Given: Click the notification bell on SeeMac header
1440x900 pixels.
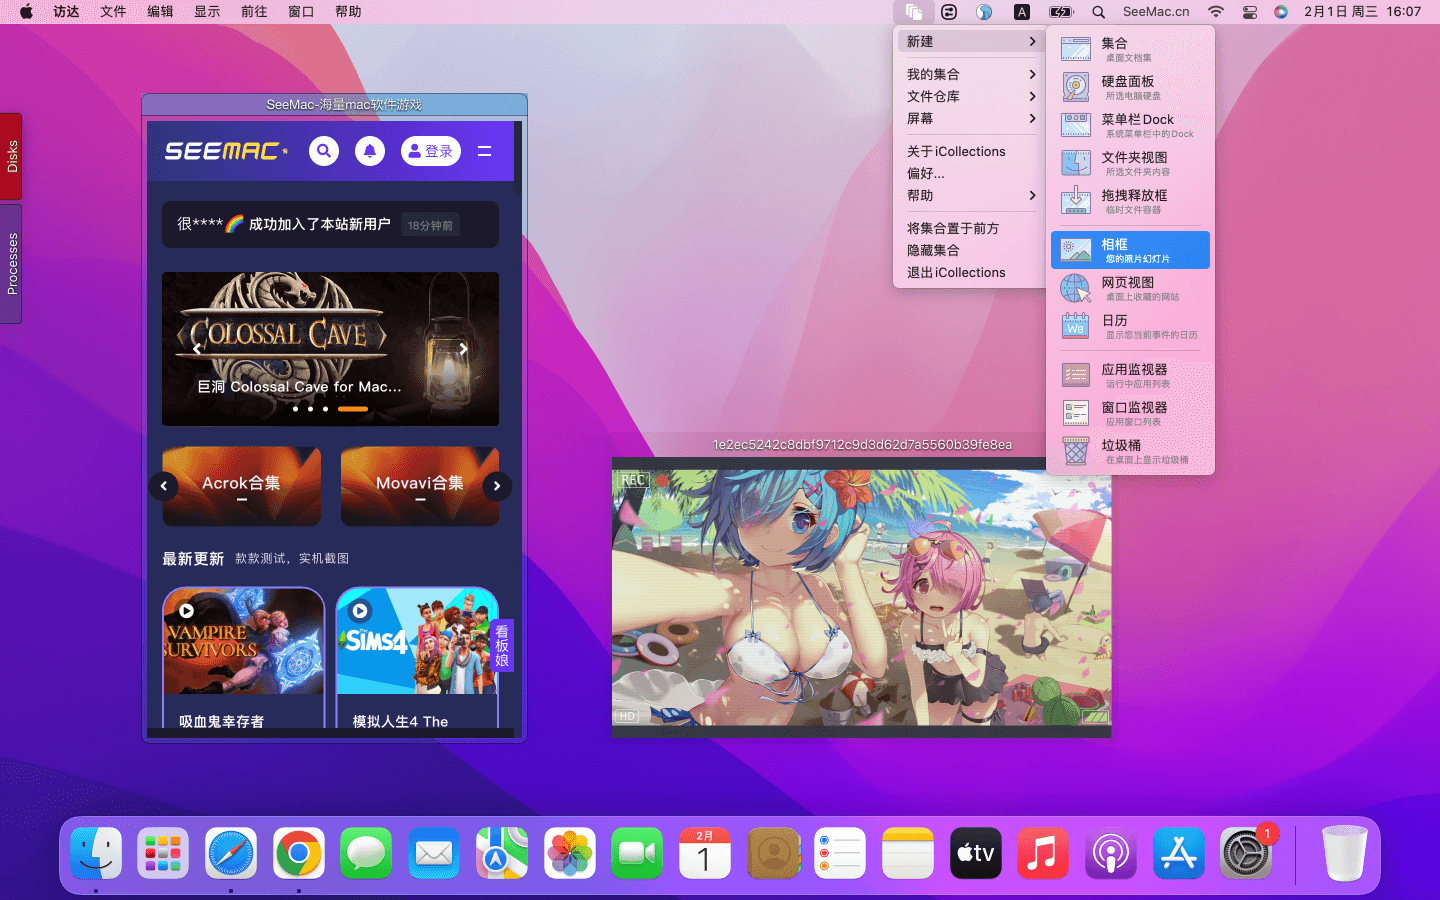Looking at the screenshot, I should (x=370, y=151).
